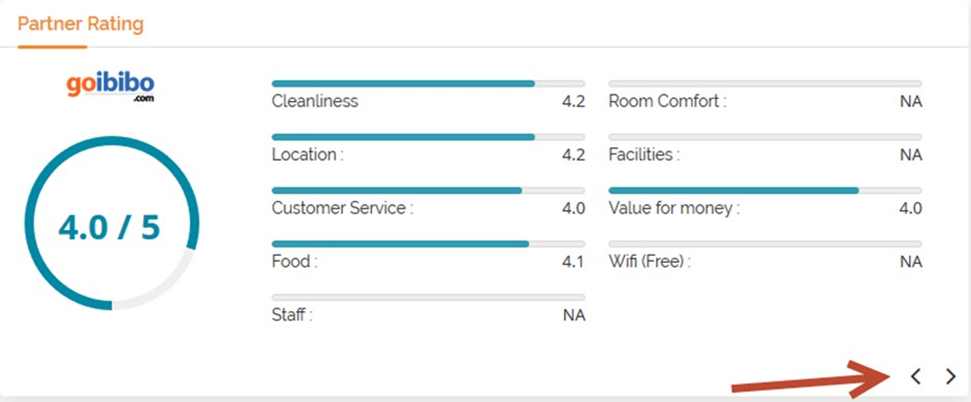The width and height of the screenshot is (971, 402).
Task: Click the Food rating bar
Action: click(x=428, y=243)
